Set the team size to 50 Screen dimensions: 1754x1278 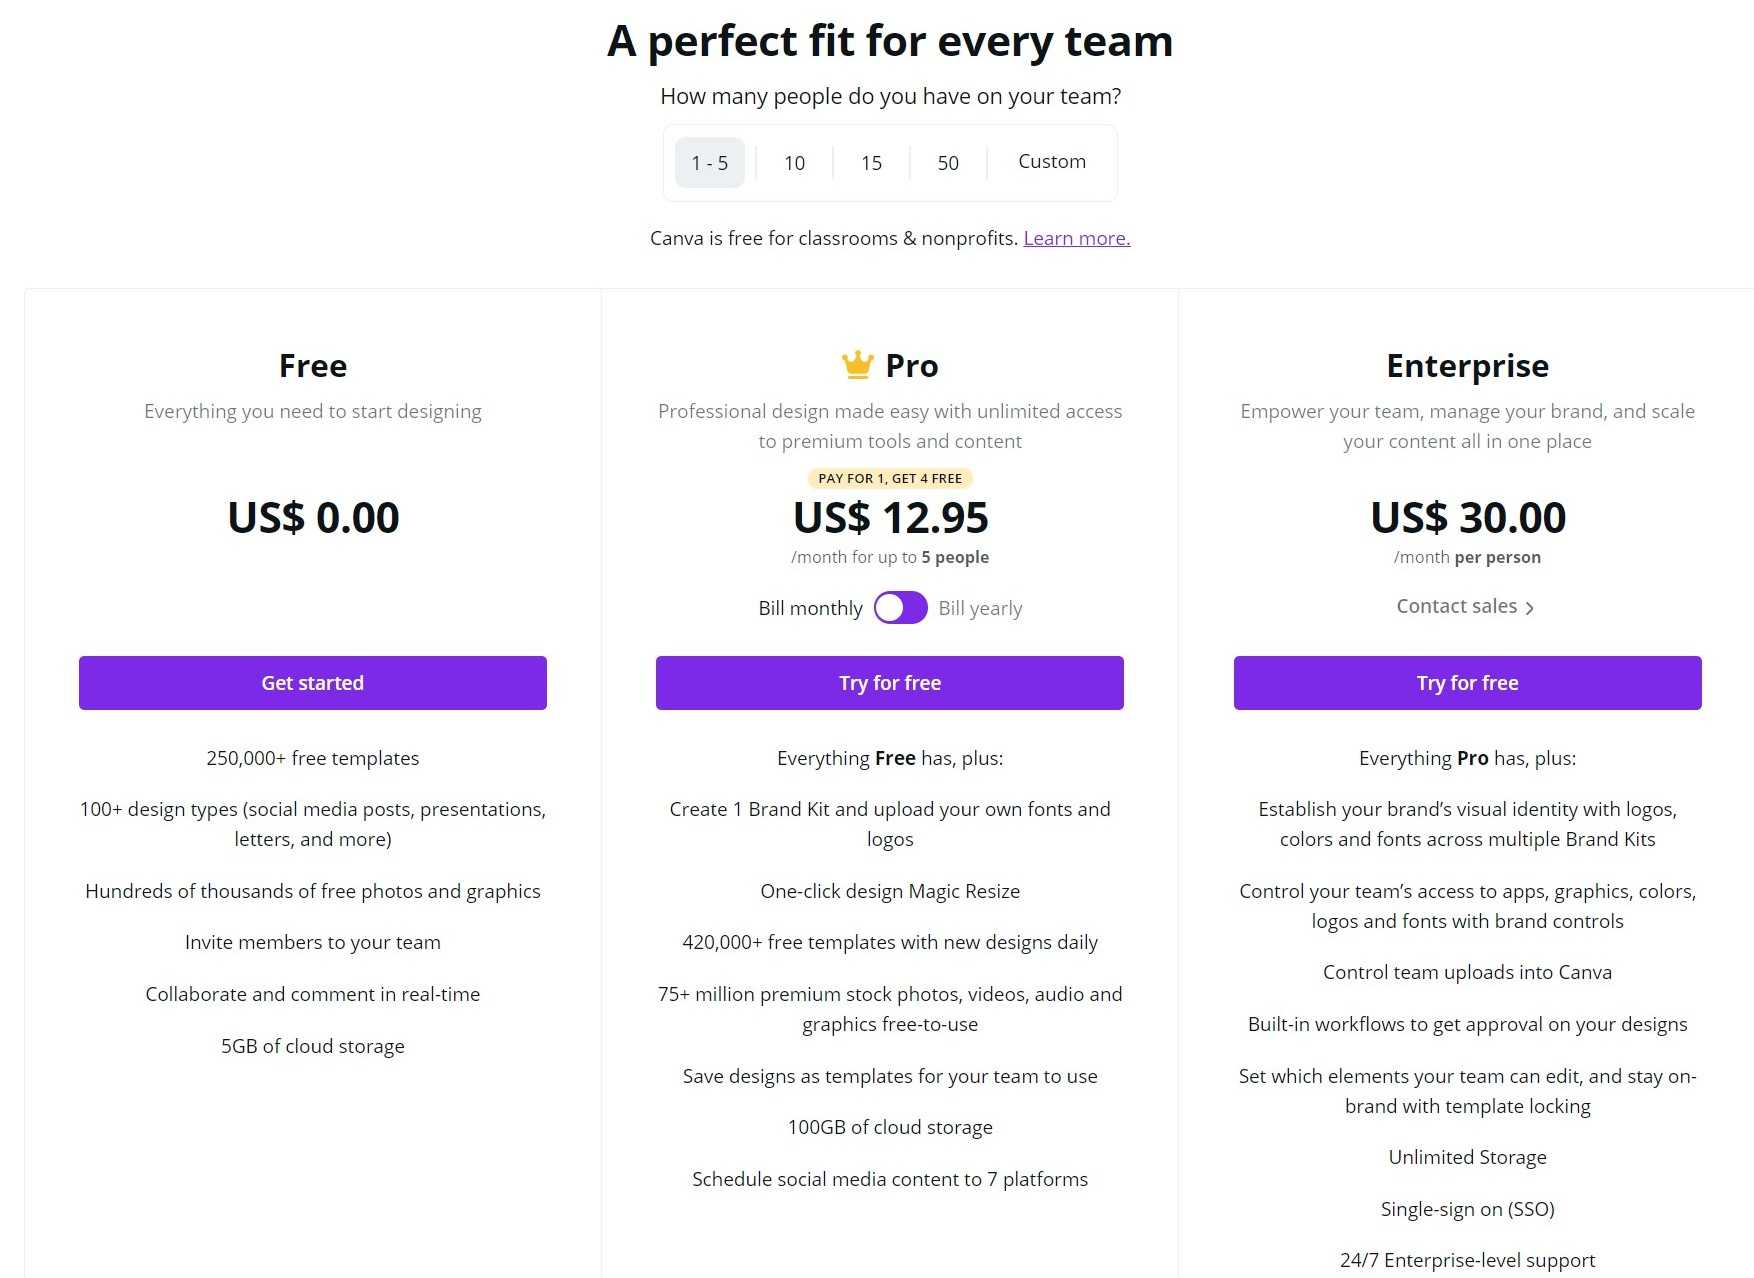(948, 163)
